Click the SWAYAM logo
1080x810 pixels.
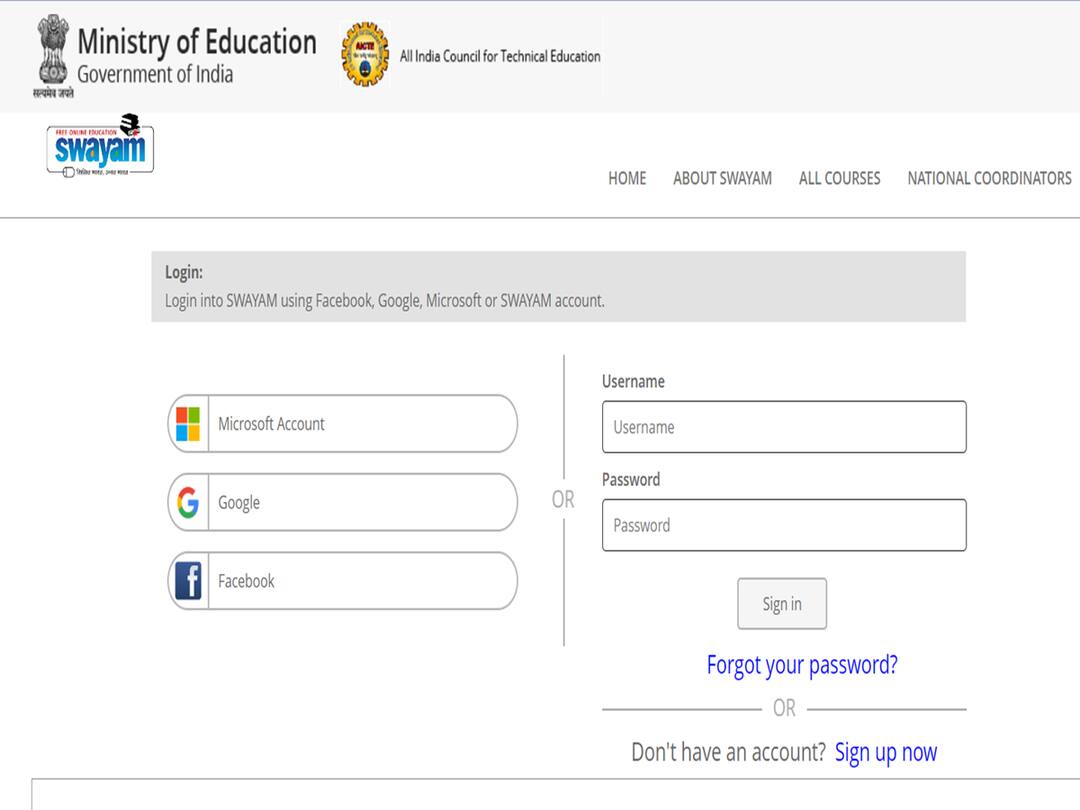(100, 149)
